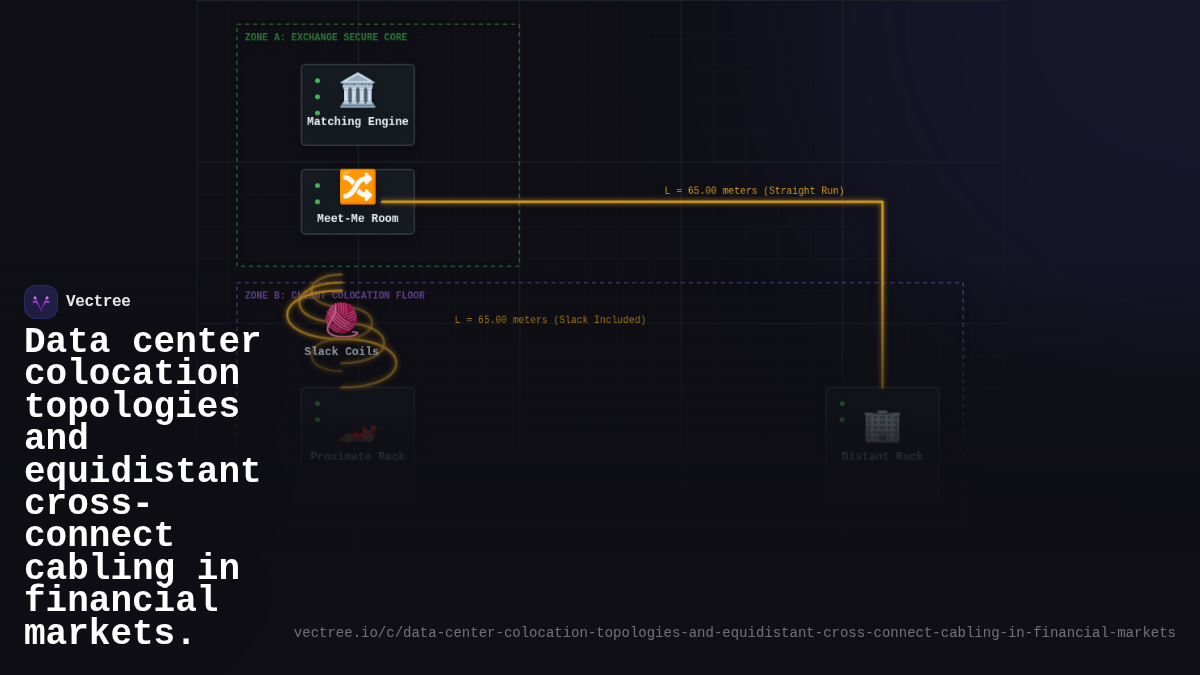Toggle the top status dot on Matching Engine

point(318,79)
